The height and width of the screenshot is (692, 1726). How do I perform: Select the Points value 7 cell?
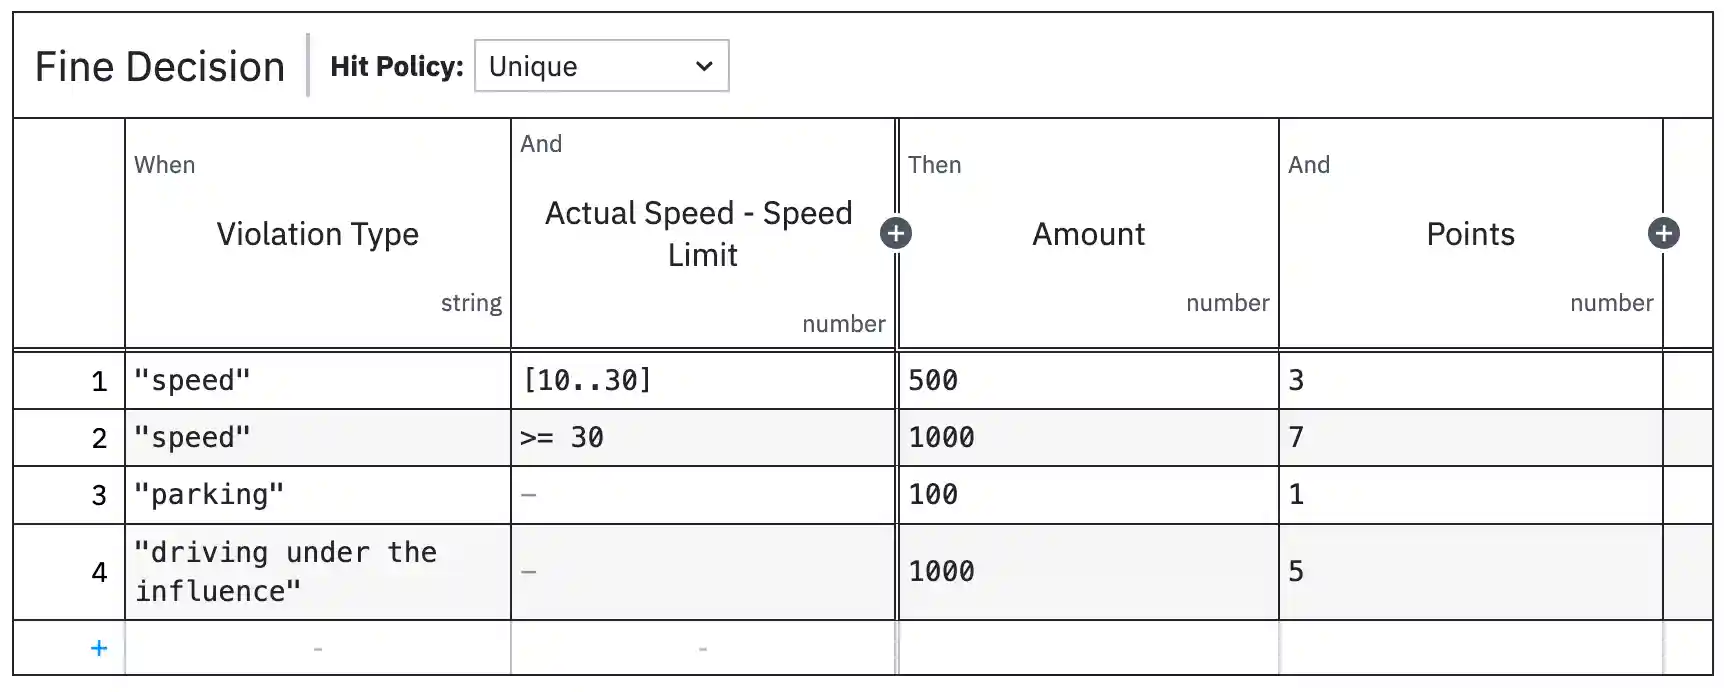pos(1472,437)
